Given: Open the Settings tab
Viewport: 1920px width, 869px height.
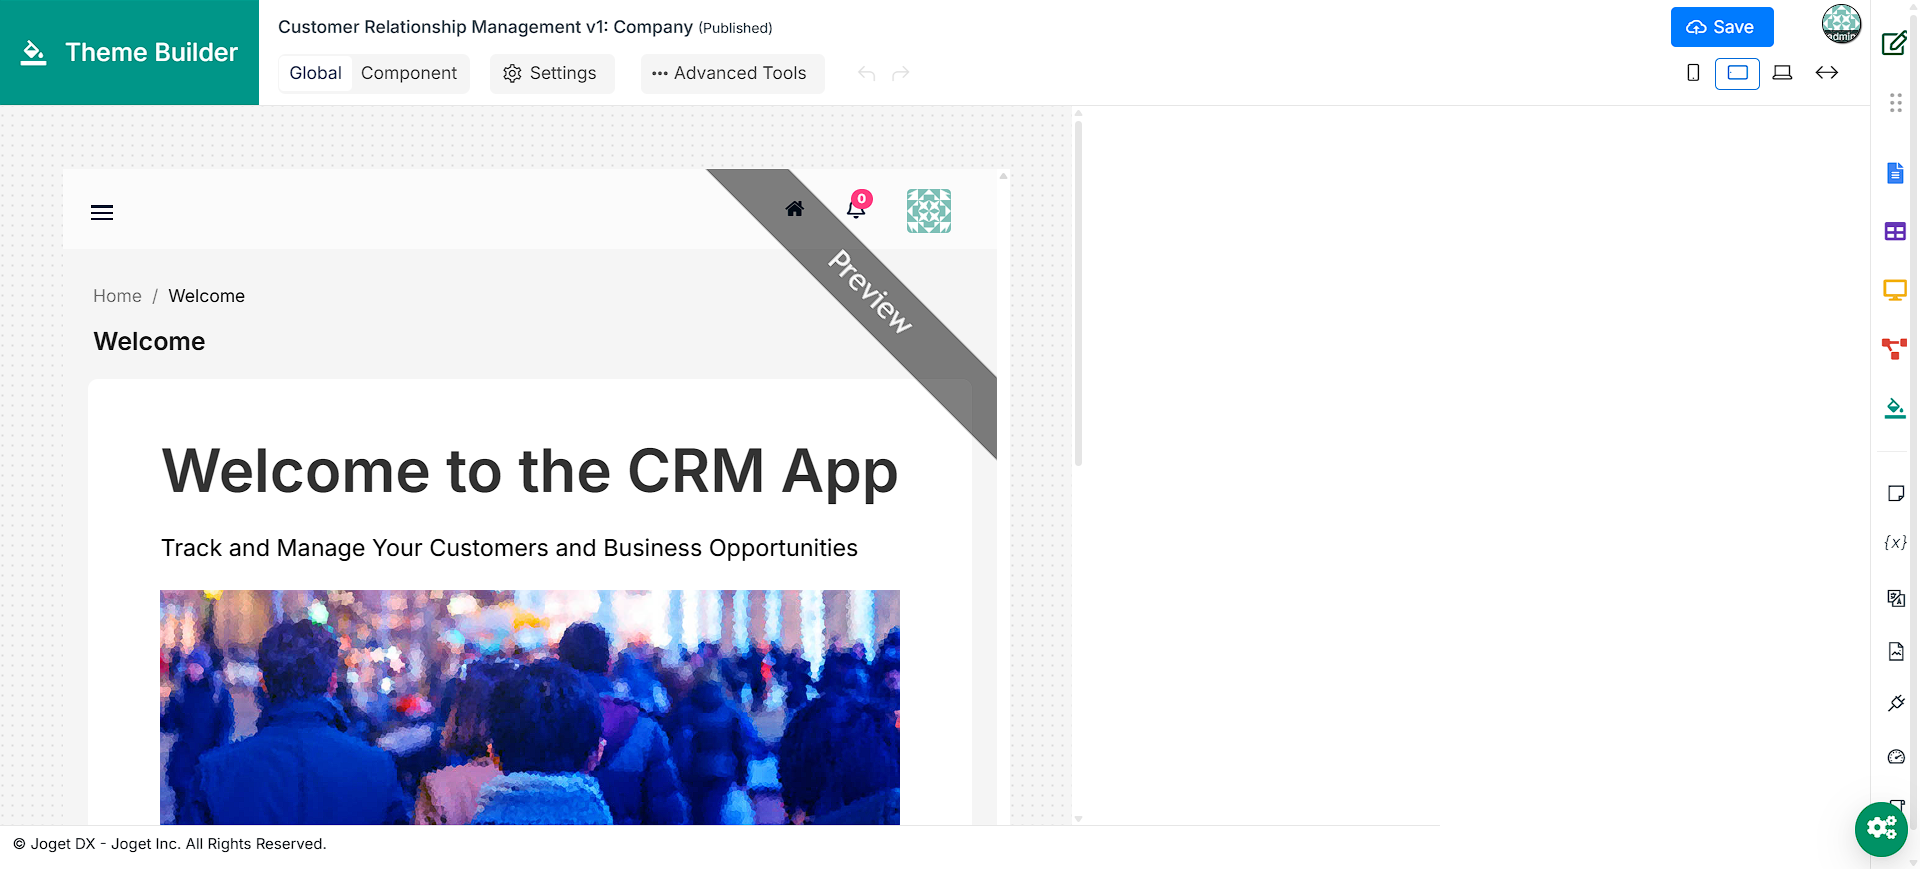Looking at the screenshot, I should point(551,73).
